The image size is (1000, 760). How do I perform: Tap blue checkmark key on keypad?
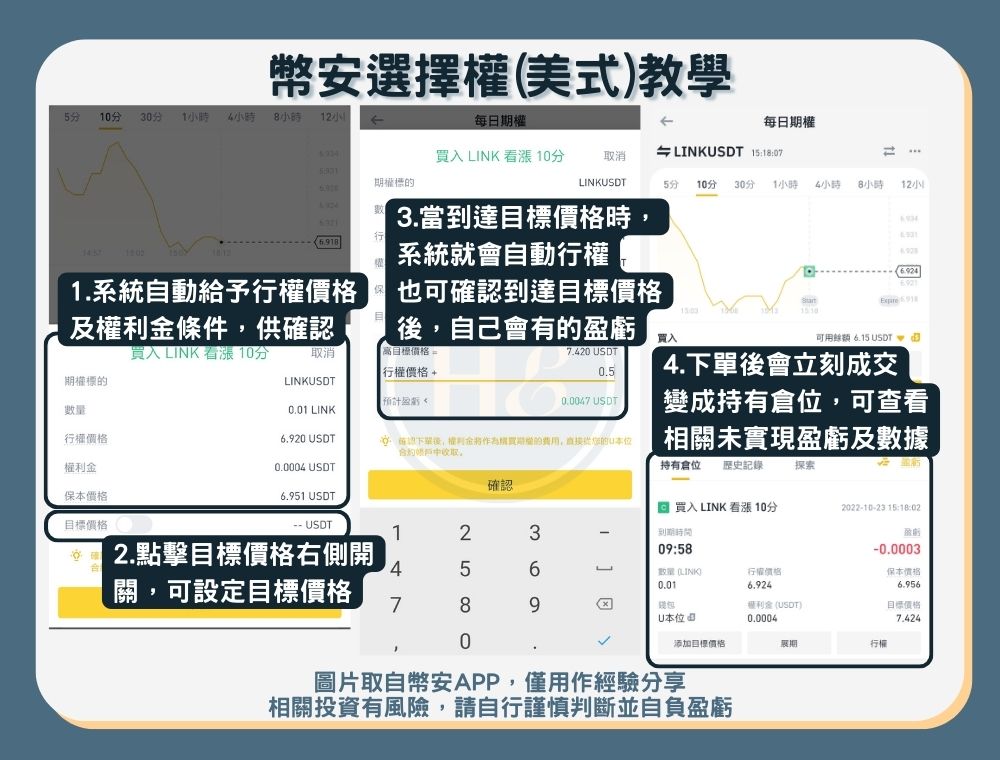604,640
